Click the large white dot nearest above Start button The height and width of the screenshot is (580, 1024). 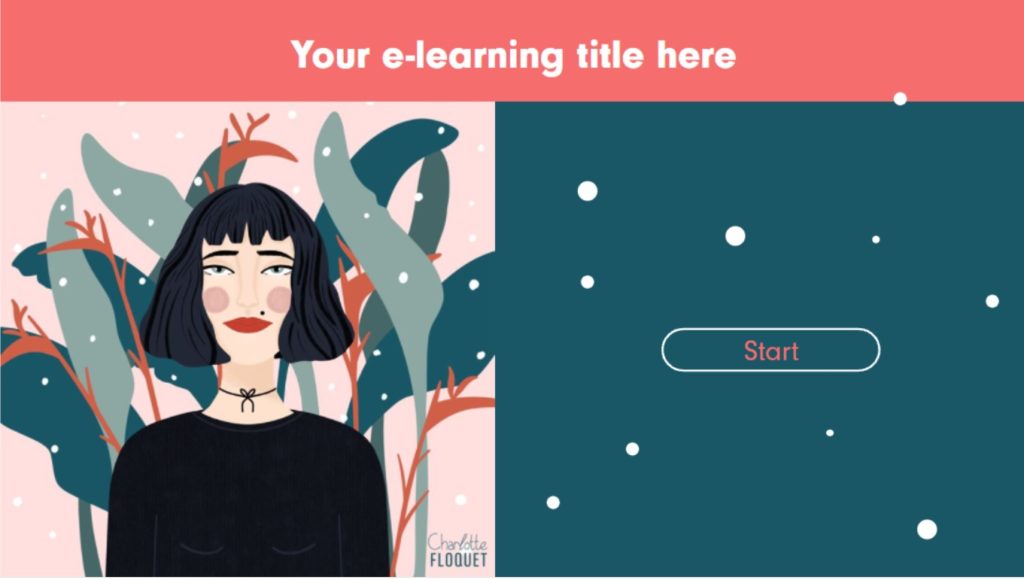click(735, 236)
